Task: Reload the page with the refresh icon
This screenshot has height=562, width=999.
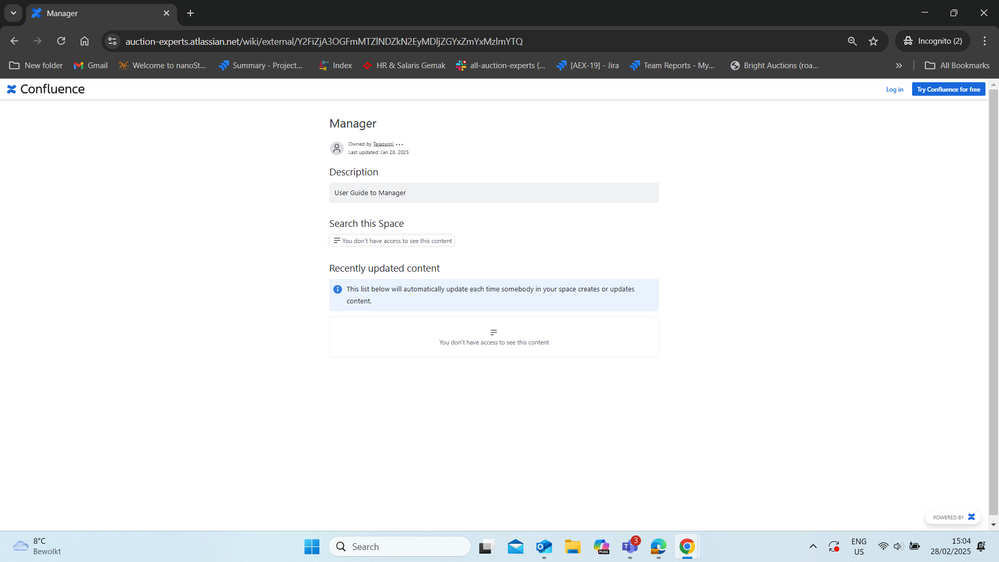Action: pos(61,41)
